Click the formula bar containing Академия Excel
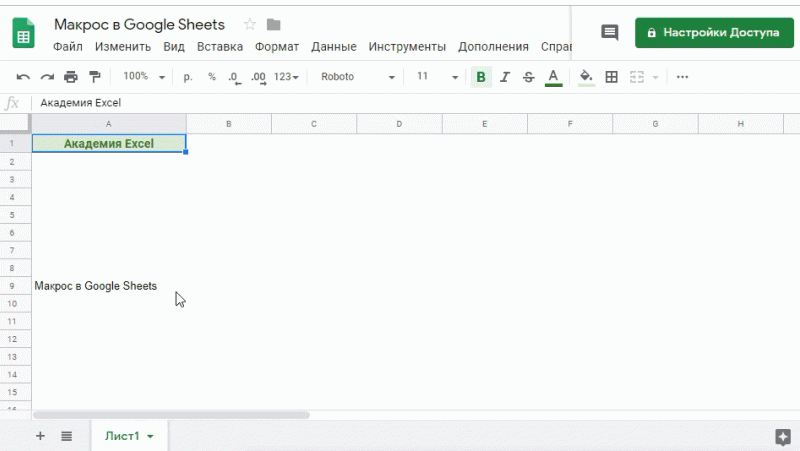This screenshot has height=451, width=800. tap(414, 103)
